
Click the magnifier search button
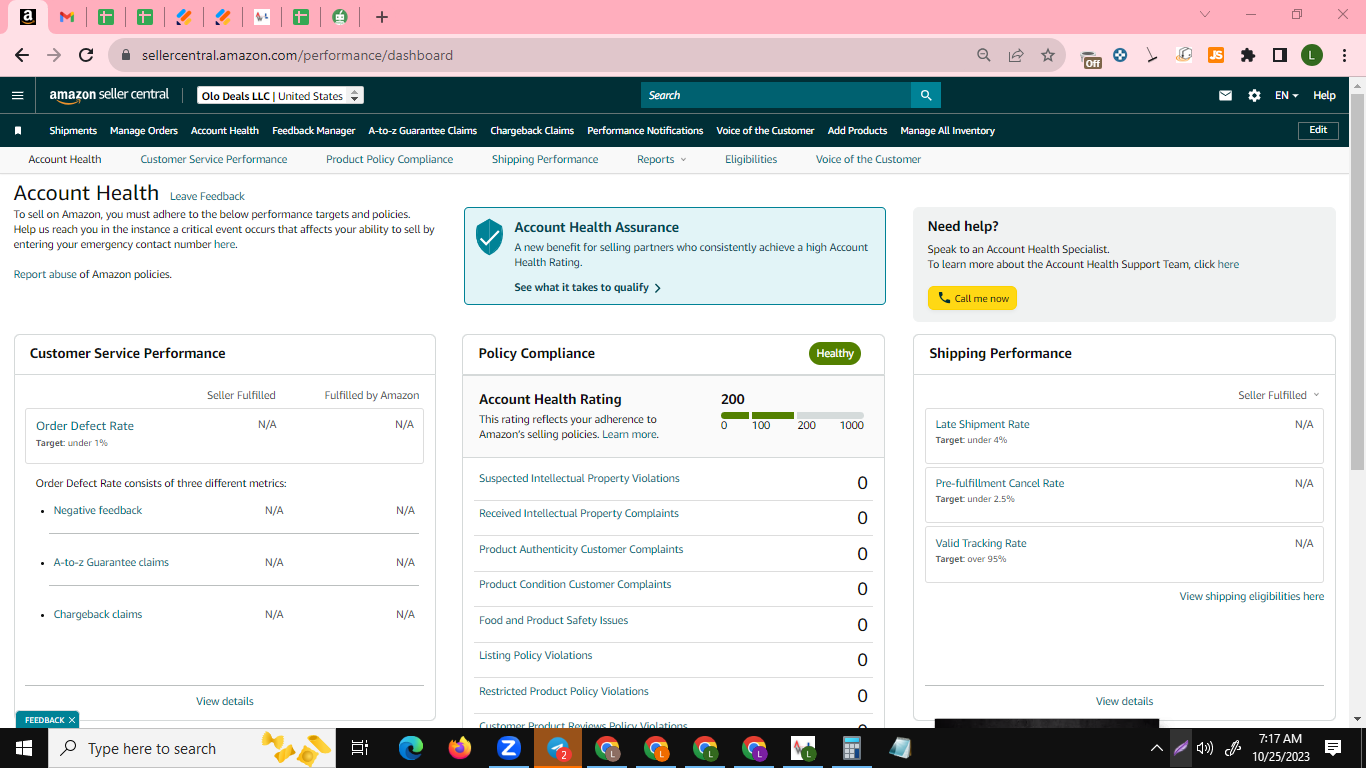(926, 95)
